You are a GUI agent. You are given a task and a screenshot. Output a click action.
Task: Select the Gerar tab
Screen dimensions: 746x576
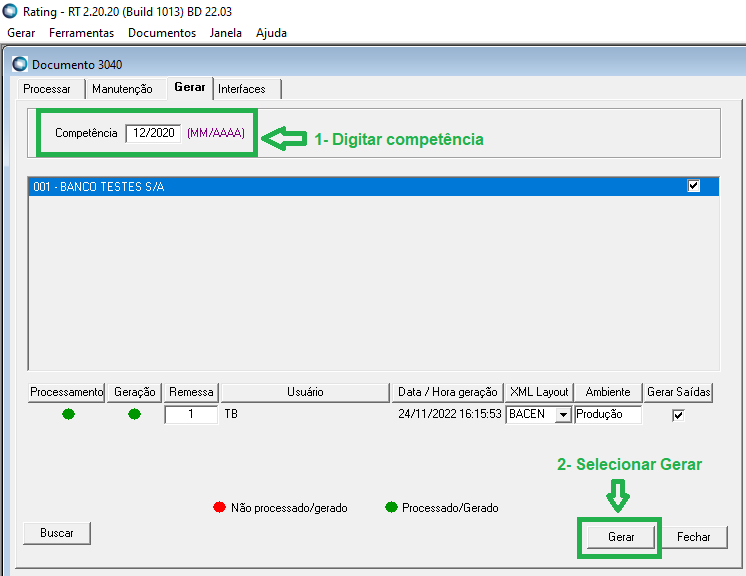pos(190,87)
